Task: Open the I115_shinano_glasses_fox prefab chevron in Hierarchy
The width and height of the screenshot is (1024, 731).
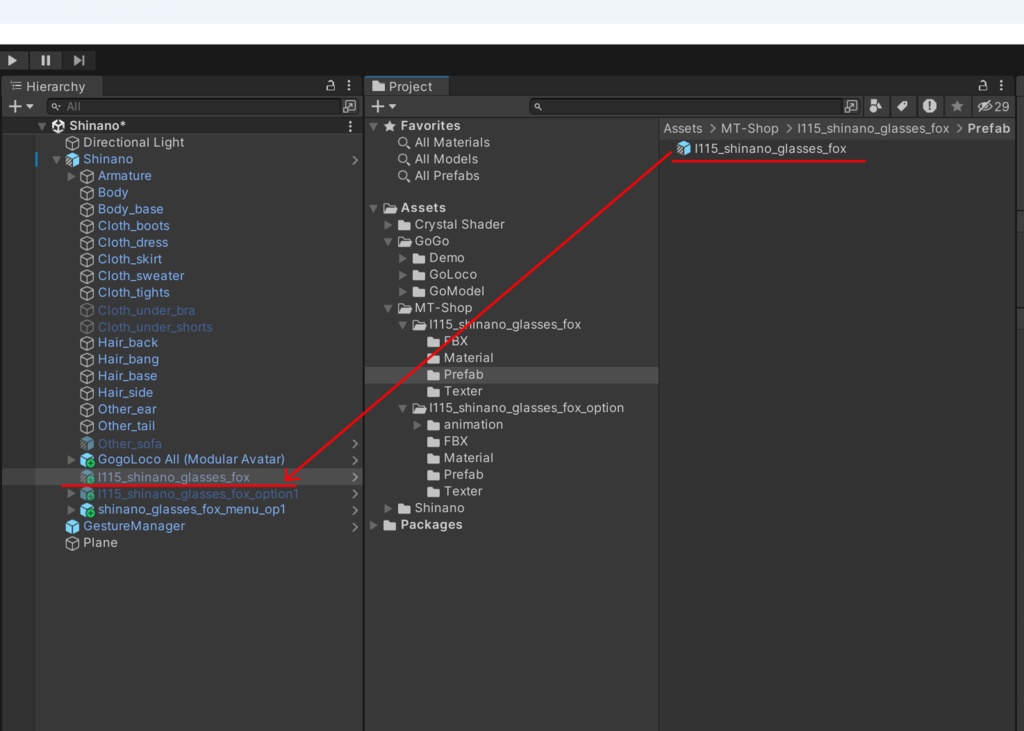Action: coord(355,478)
